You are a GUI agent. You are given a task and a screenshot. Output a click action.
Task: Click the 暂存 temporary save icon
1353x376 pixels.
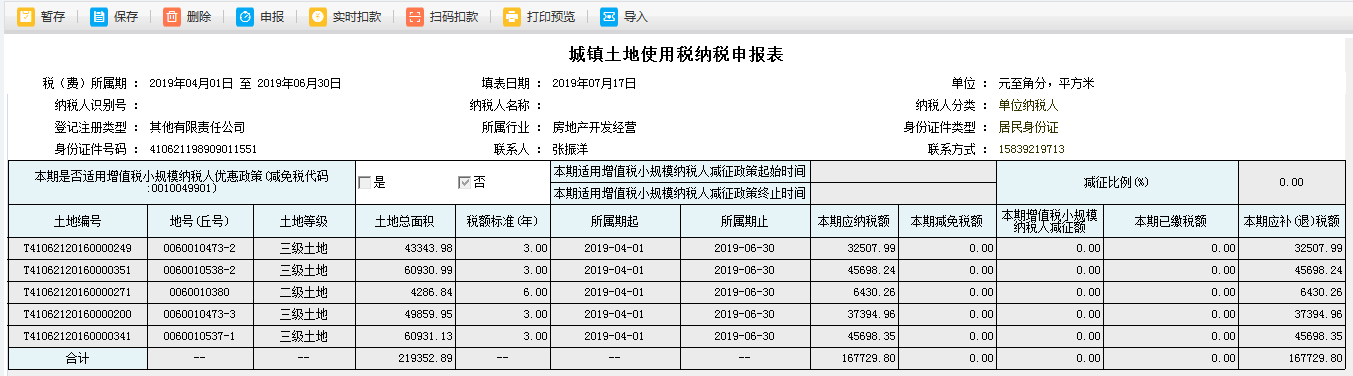[x=26, y=17]
